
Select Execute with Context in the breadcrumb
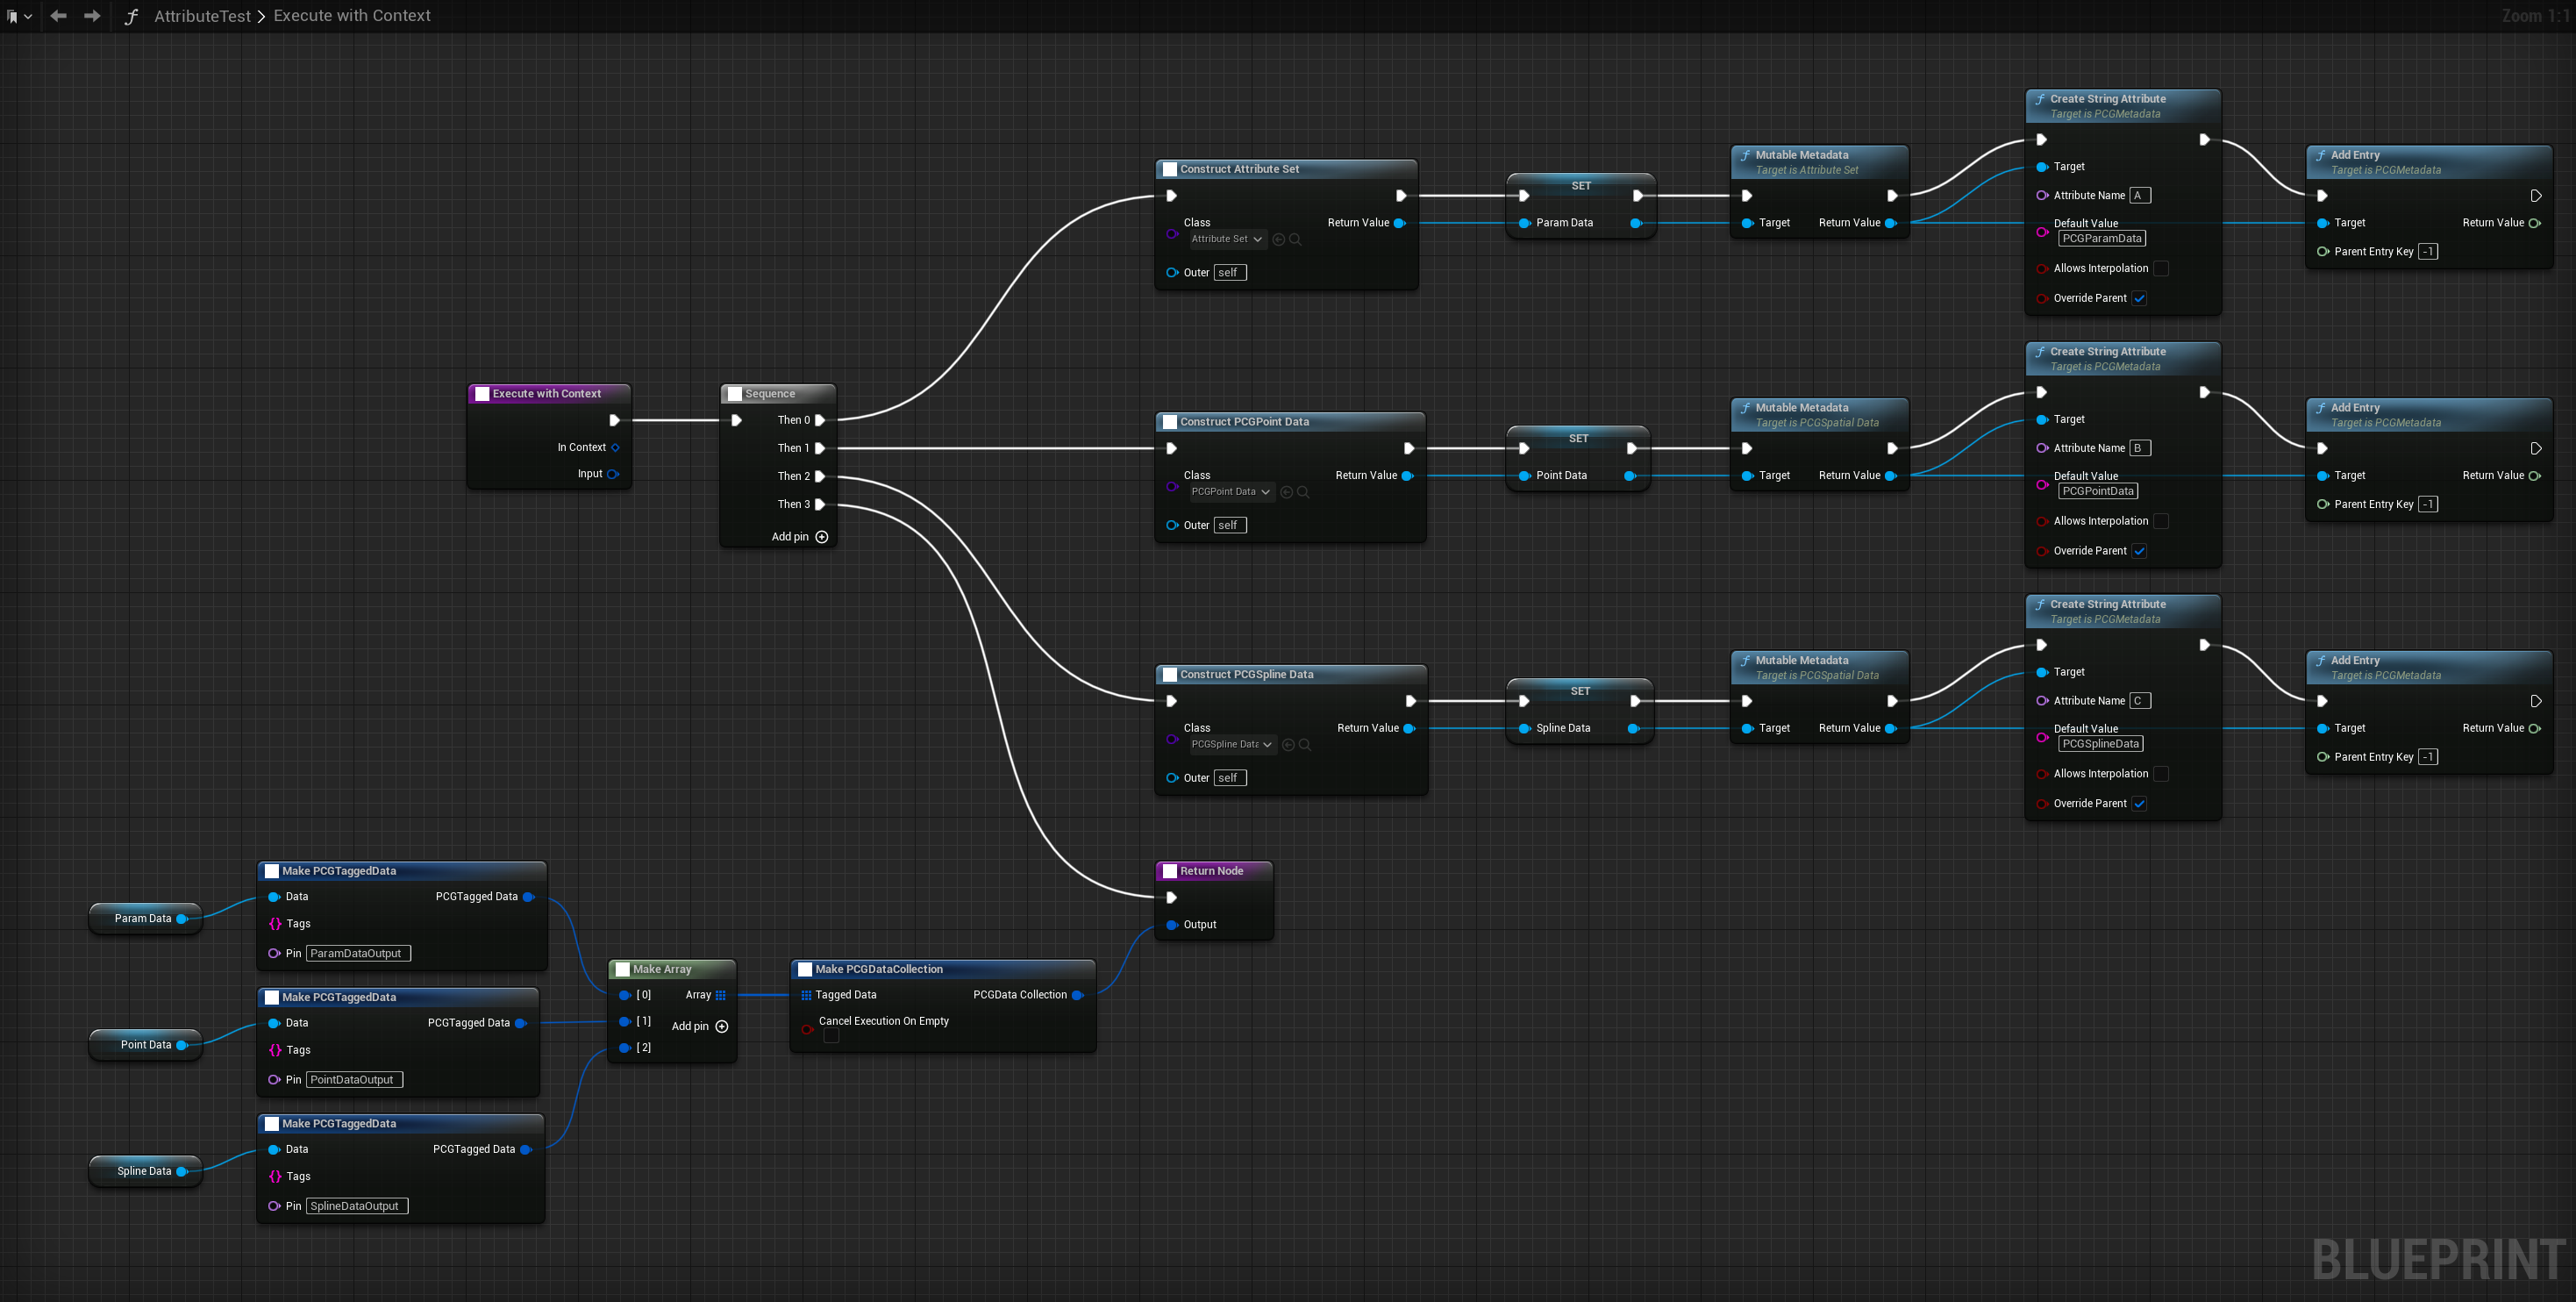coord(351,15)
